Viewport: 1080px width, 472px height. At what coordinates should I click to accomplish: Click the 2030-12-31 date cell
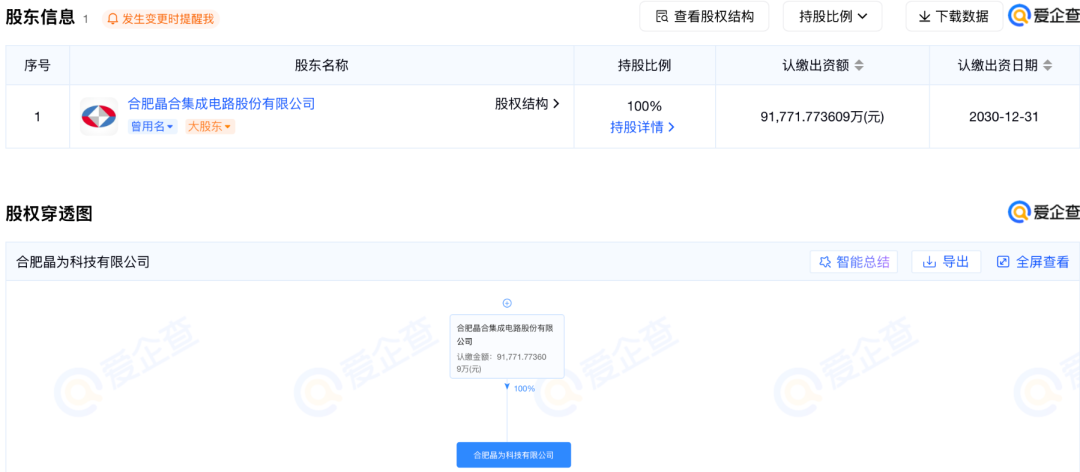click(1004, 117)
